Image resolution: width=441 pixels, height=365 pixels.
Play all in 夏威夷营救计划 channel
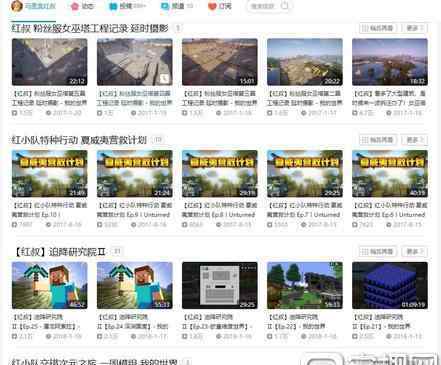pos(378,140)
